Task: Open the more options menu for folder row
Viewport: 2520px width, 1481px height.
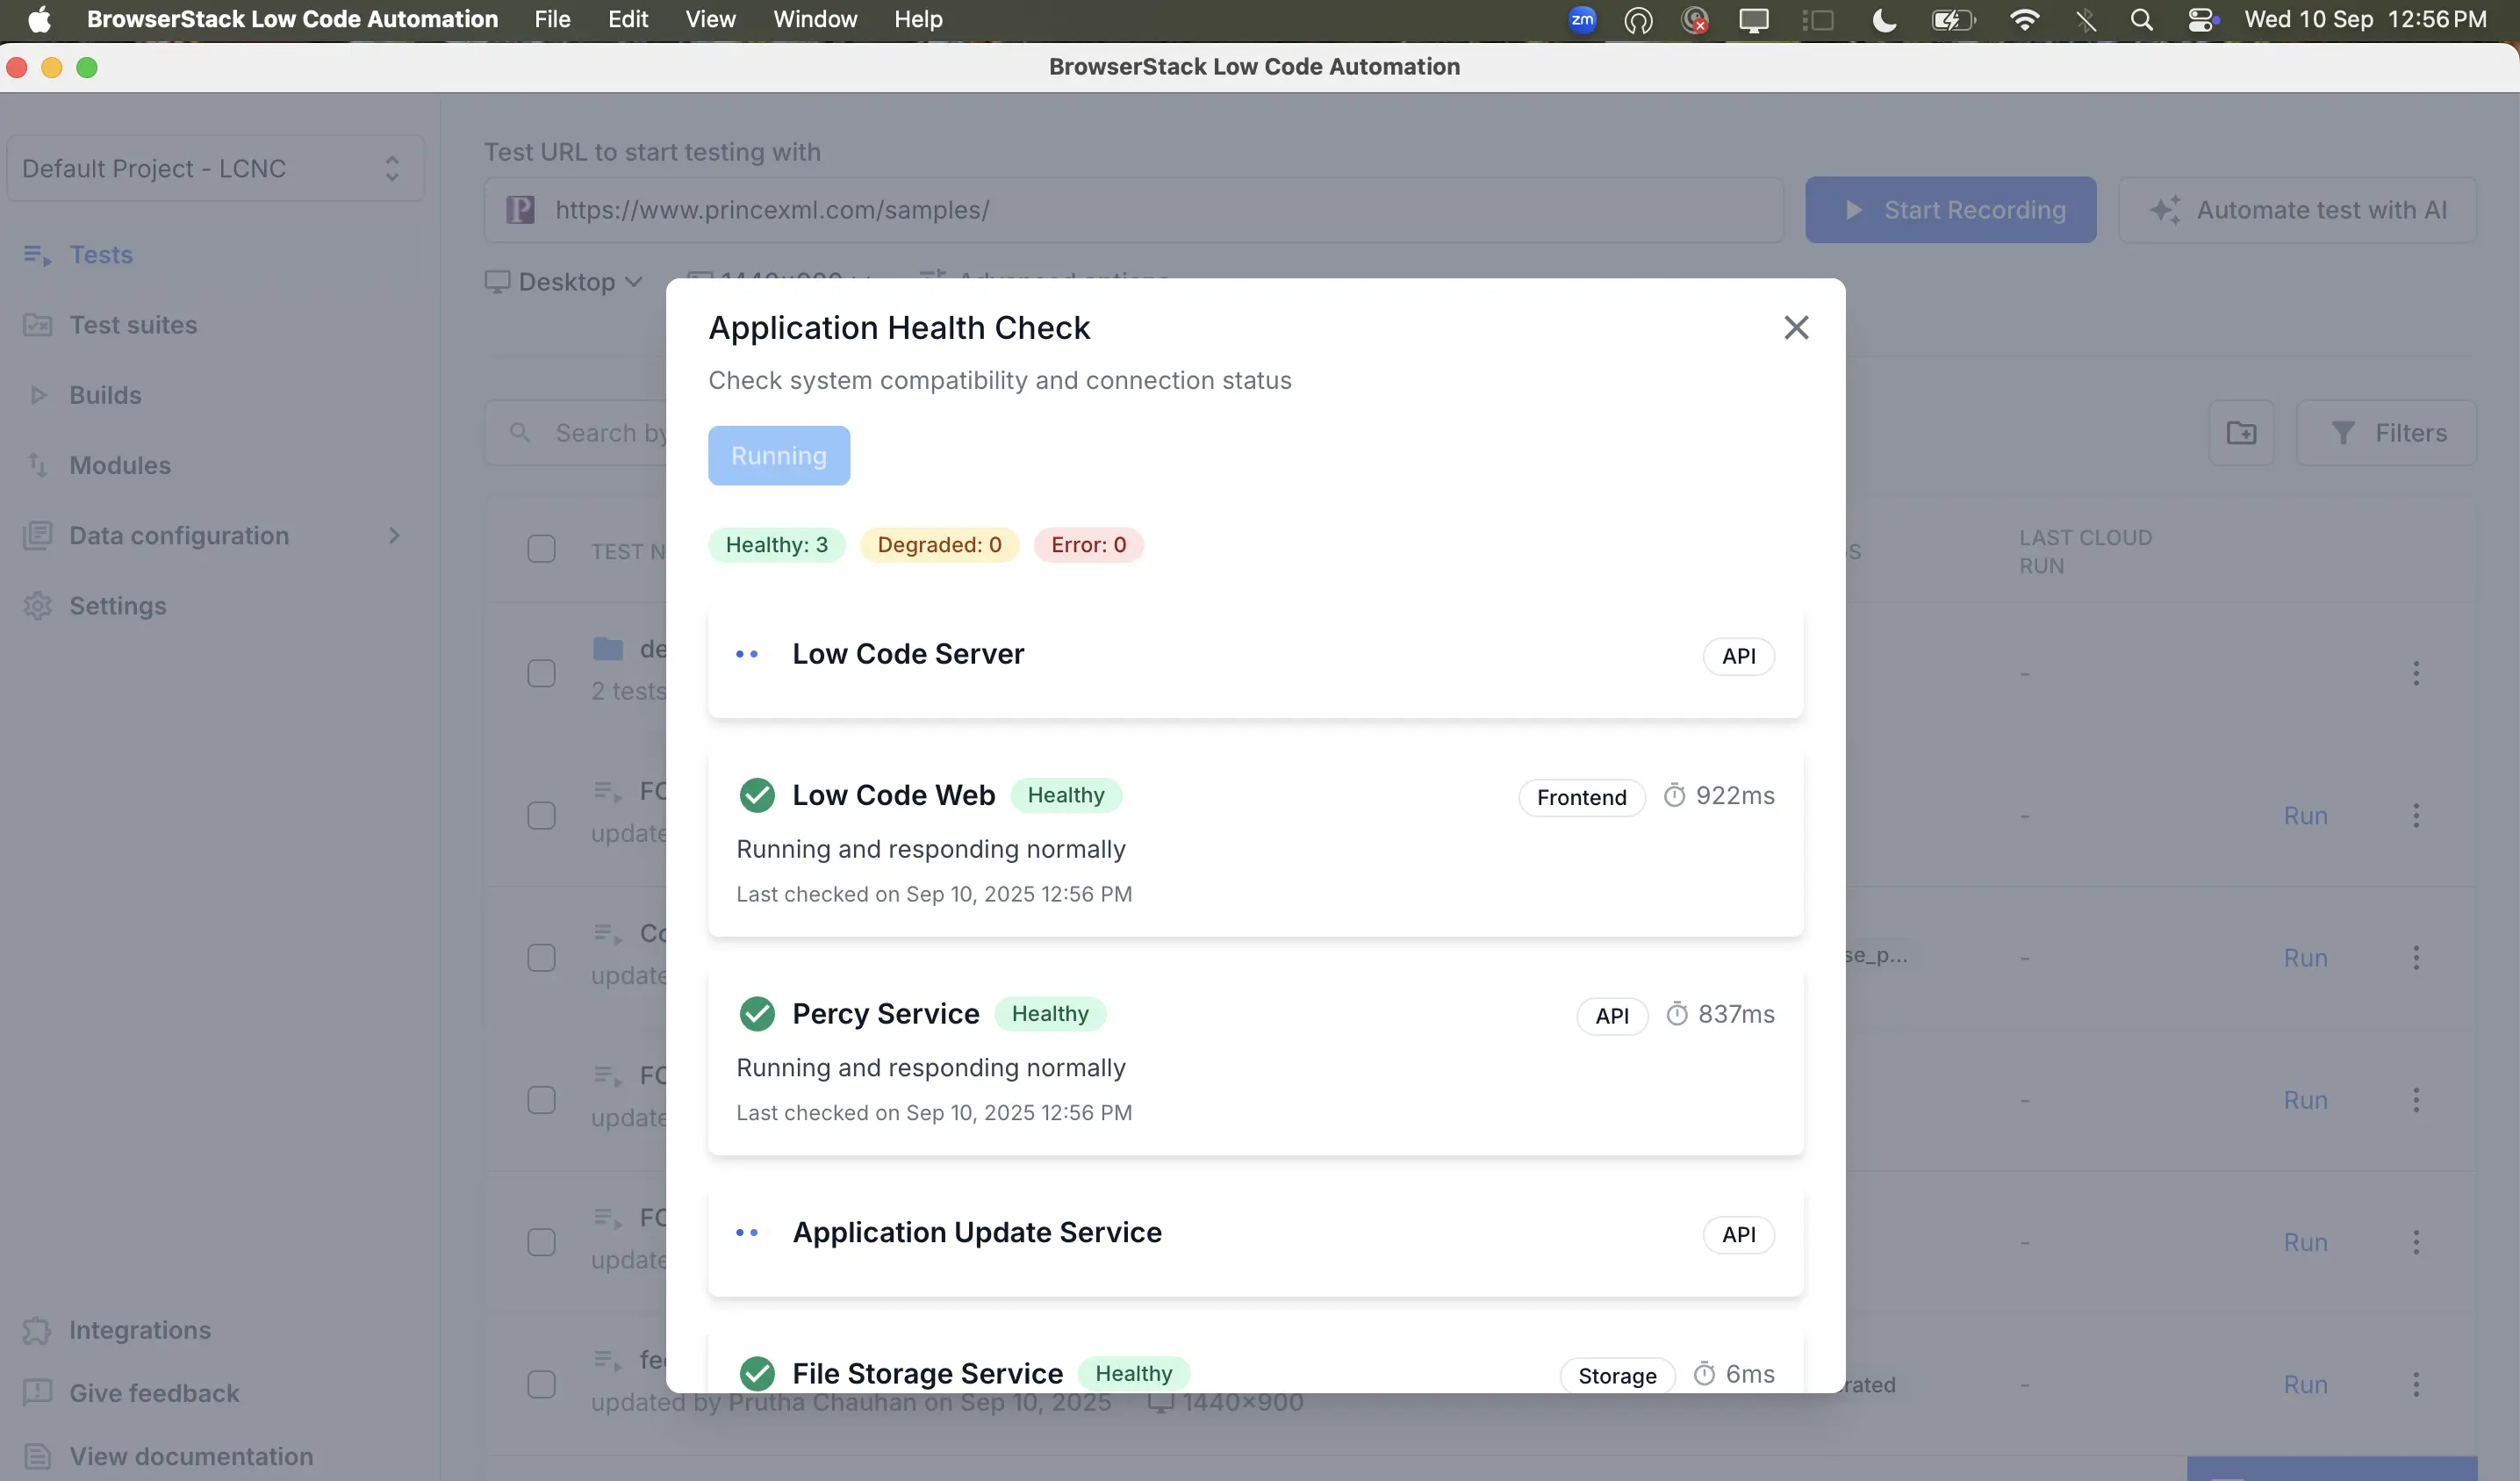Action: click(2416, 673)
